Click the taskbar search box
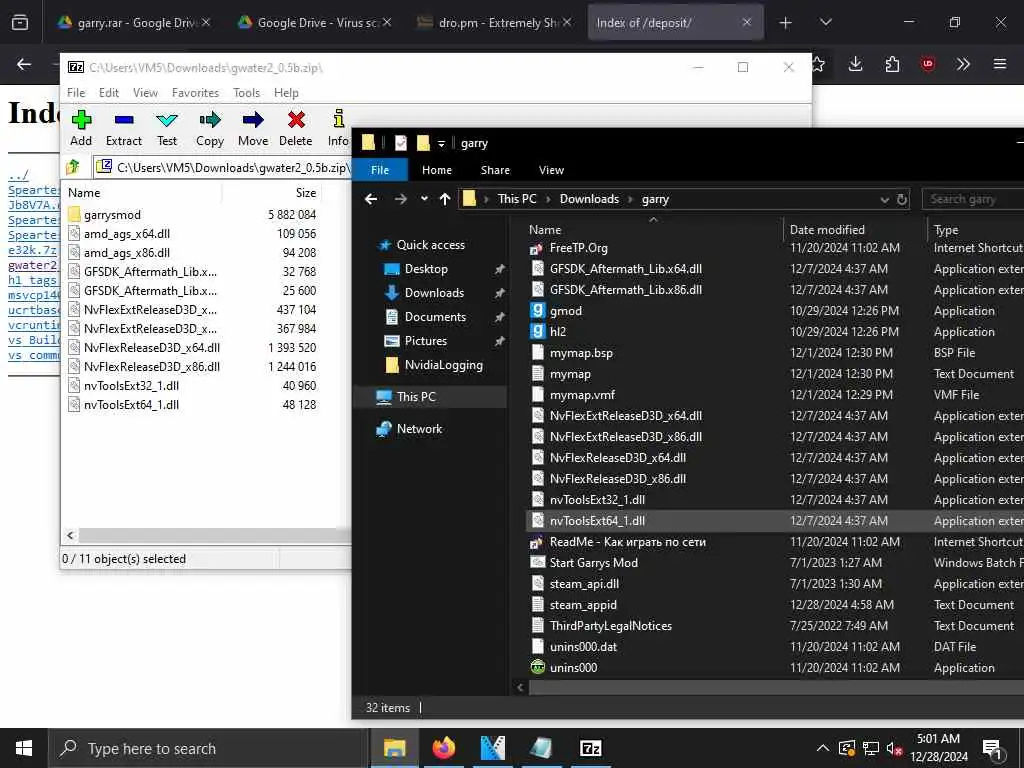 coord(209,748)
